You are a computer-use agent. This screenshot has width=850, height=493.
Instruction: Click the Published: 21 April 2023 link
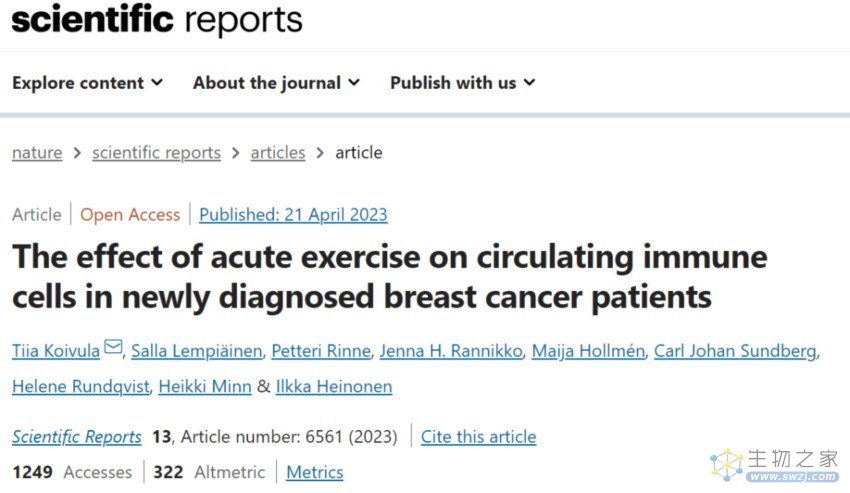pyautogui.click(x=293, y=215)
